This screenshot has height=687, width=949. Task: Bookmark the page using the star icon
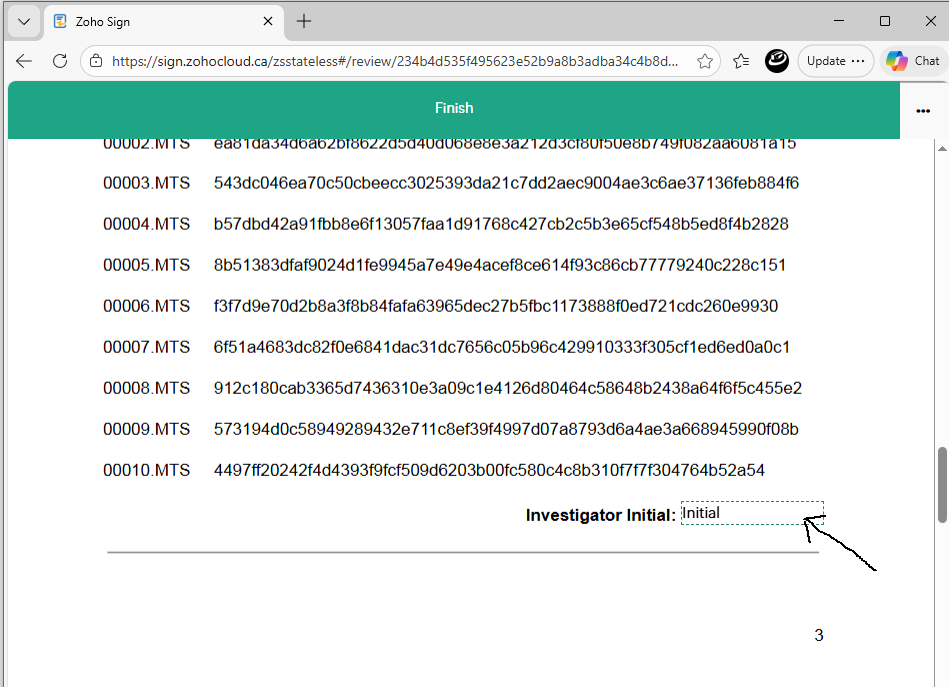tap(706, 61)
